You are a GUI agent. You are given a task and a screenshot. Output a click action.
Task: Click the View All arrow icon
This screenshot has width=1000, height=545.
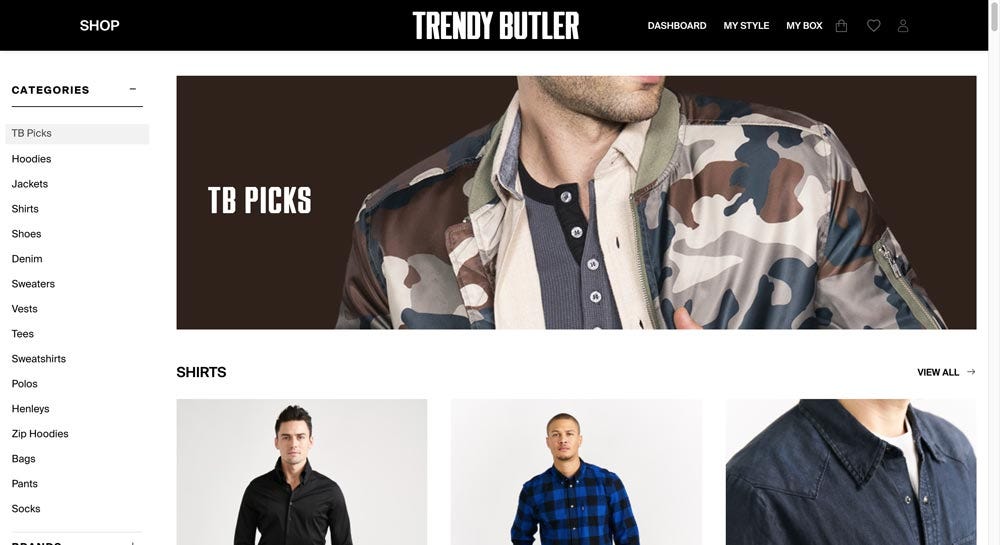(971, 372)
